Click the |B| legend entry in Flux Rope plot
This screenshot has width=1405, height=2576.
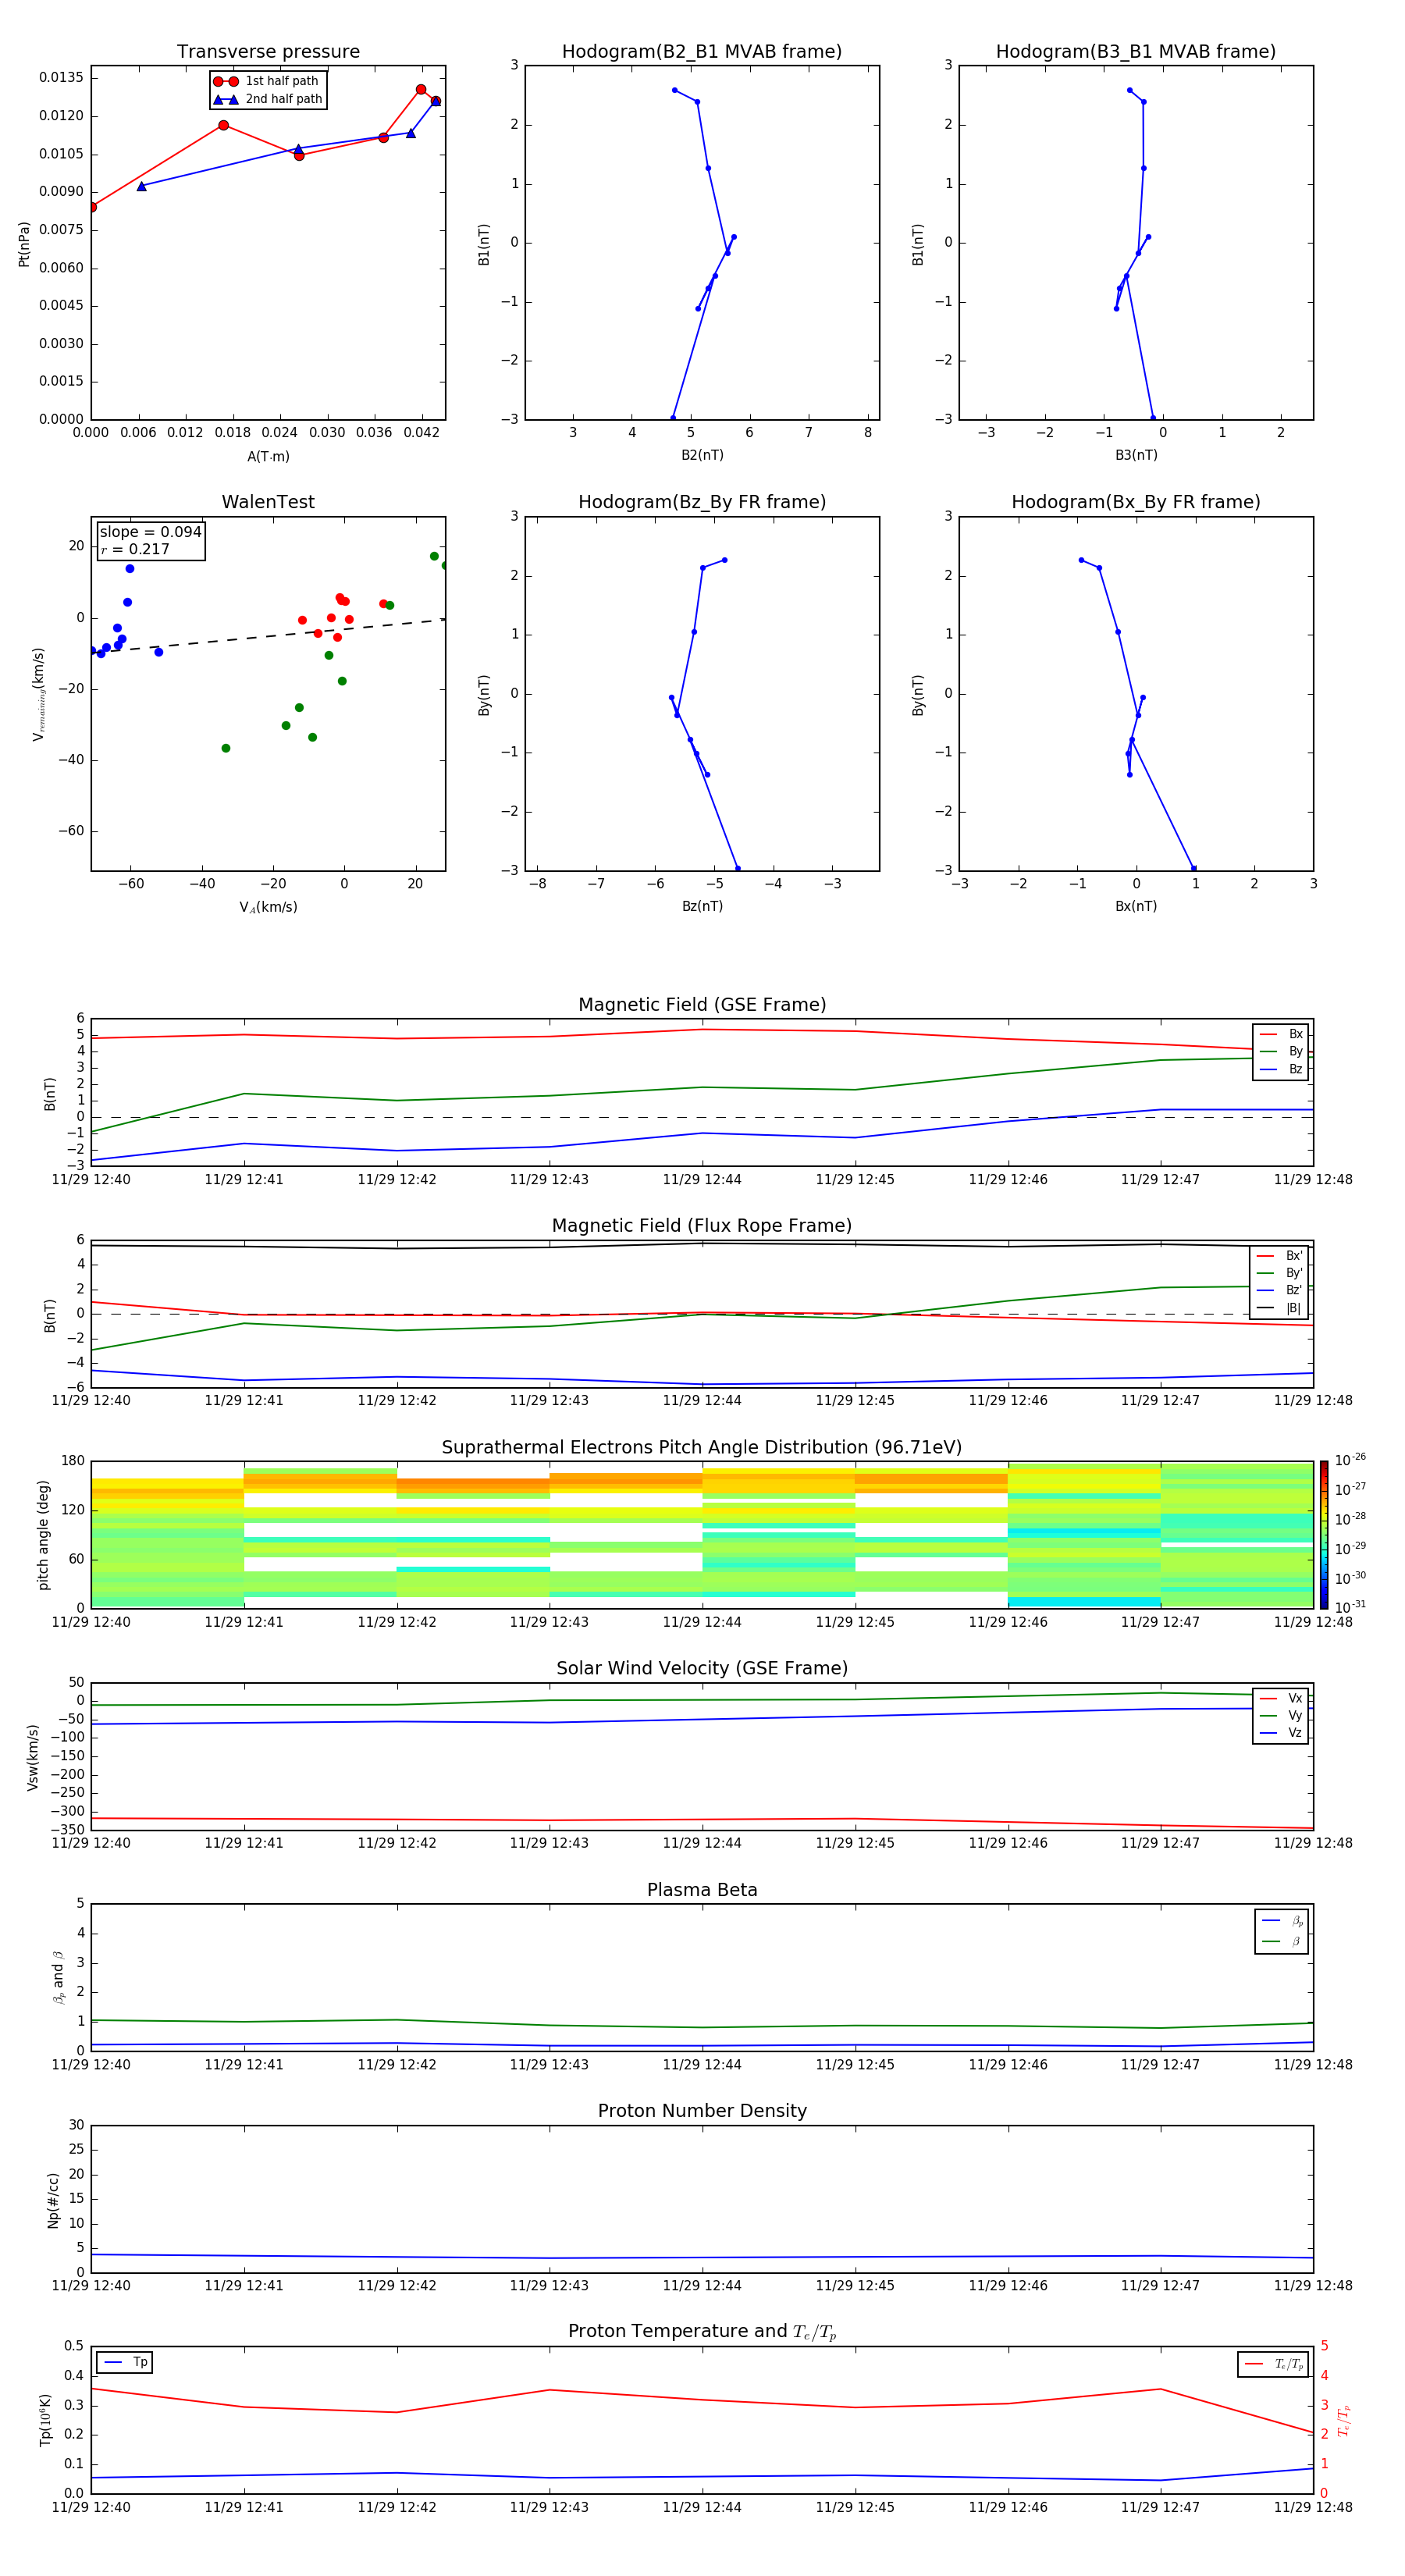tap(1279, 1308)
